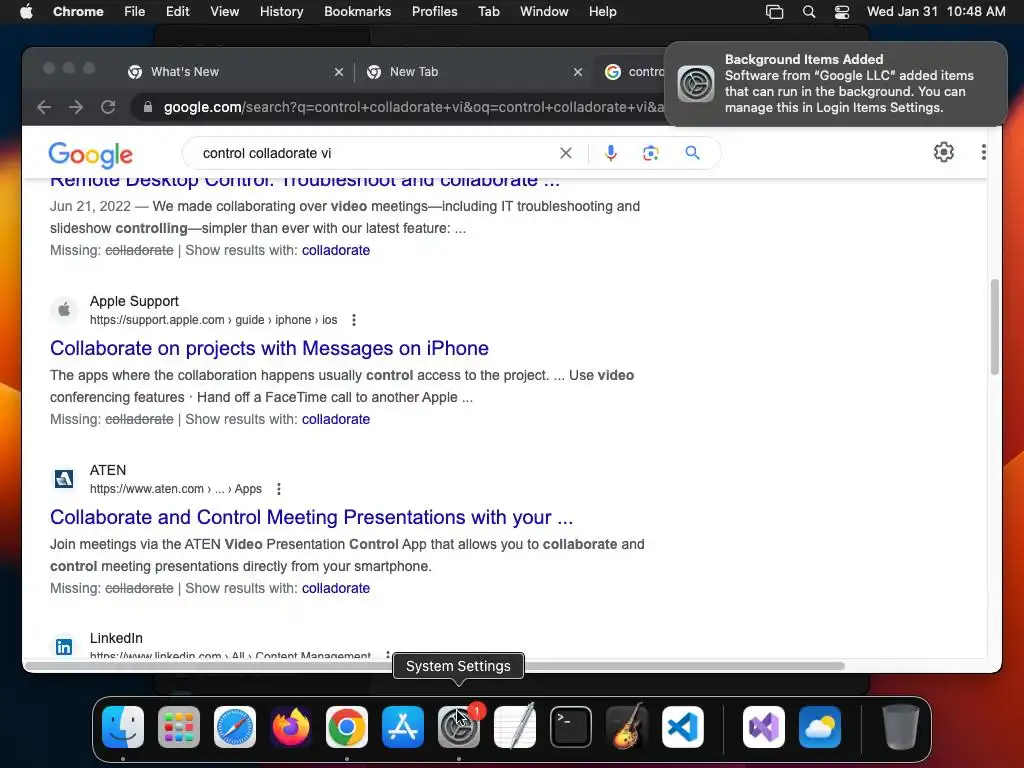Click the site security lock icon
Image resolution: width=1024 pixels, height=768 pixels.
[148, 107]
